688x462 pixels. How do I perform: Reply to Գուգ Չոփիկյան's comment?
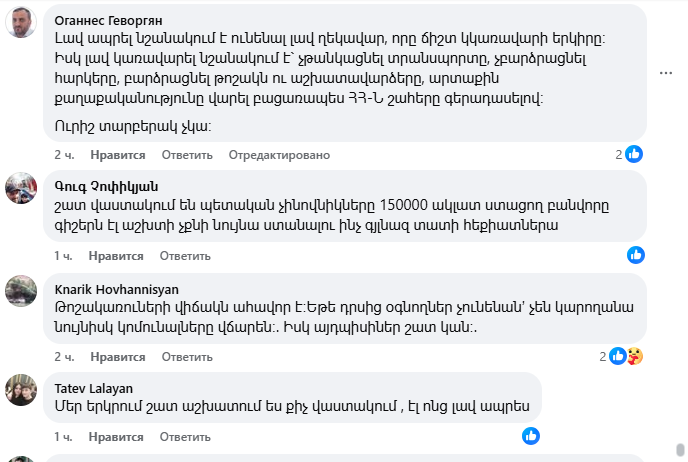point(187,256)
